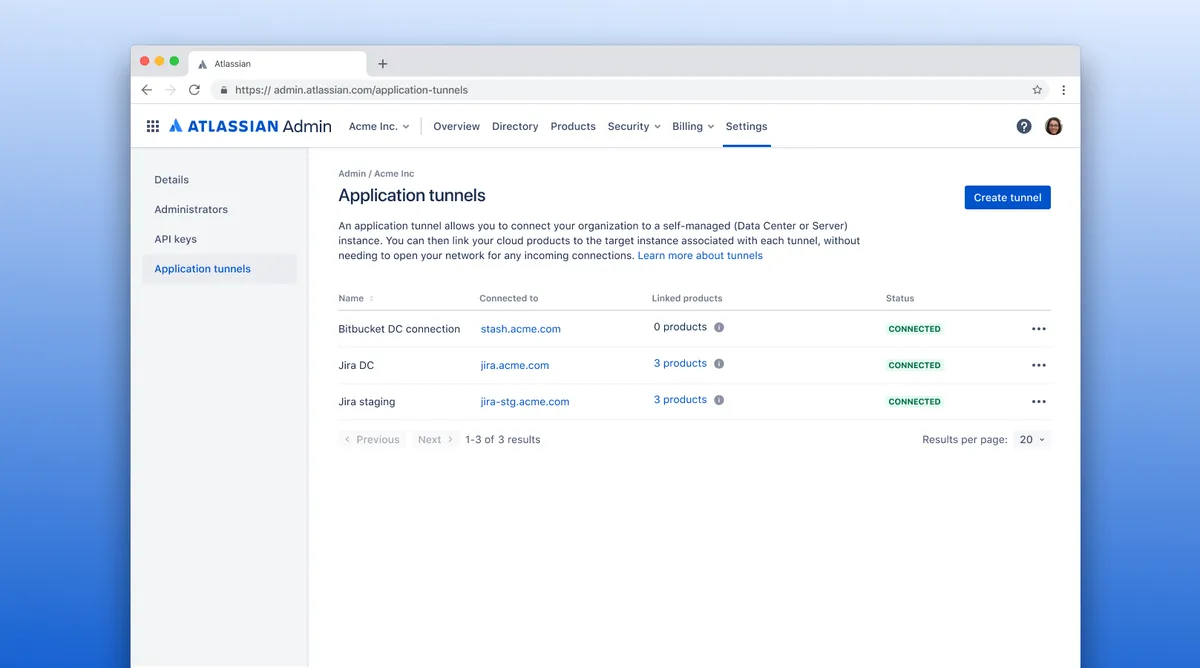
Task: Open more actions for Jira DC
Action: click(1039, 365)
